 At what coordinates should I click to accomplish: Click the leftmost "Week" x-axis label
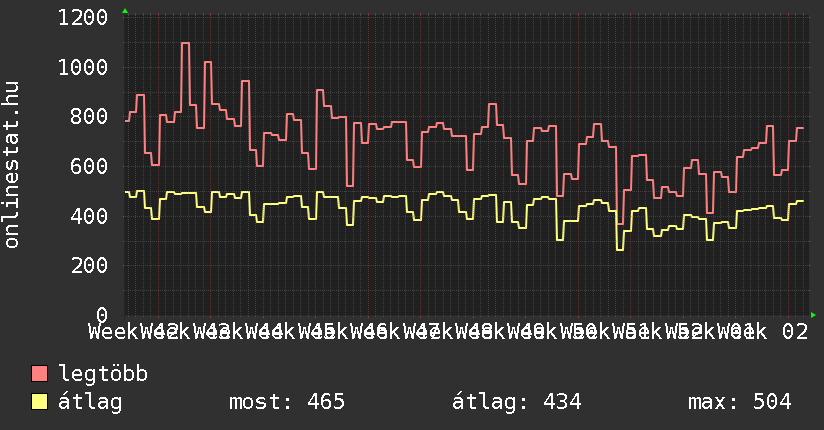tap(112, 331)
